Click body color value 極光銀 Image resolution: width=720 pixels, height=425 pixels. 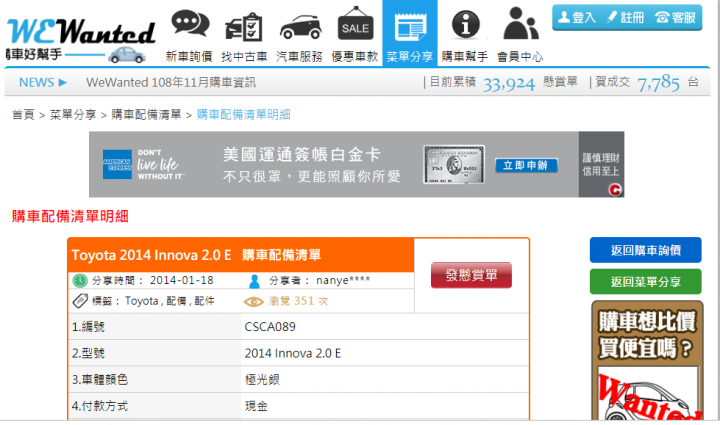[262, 380]
